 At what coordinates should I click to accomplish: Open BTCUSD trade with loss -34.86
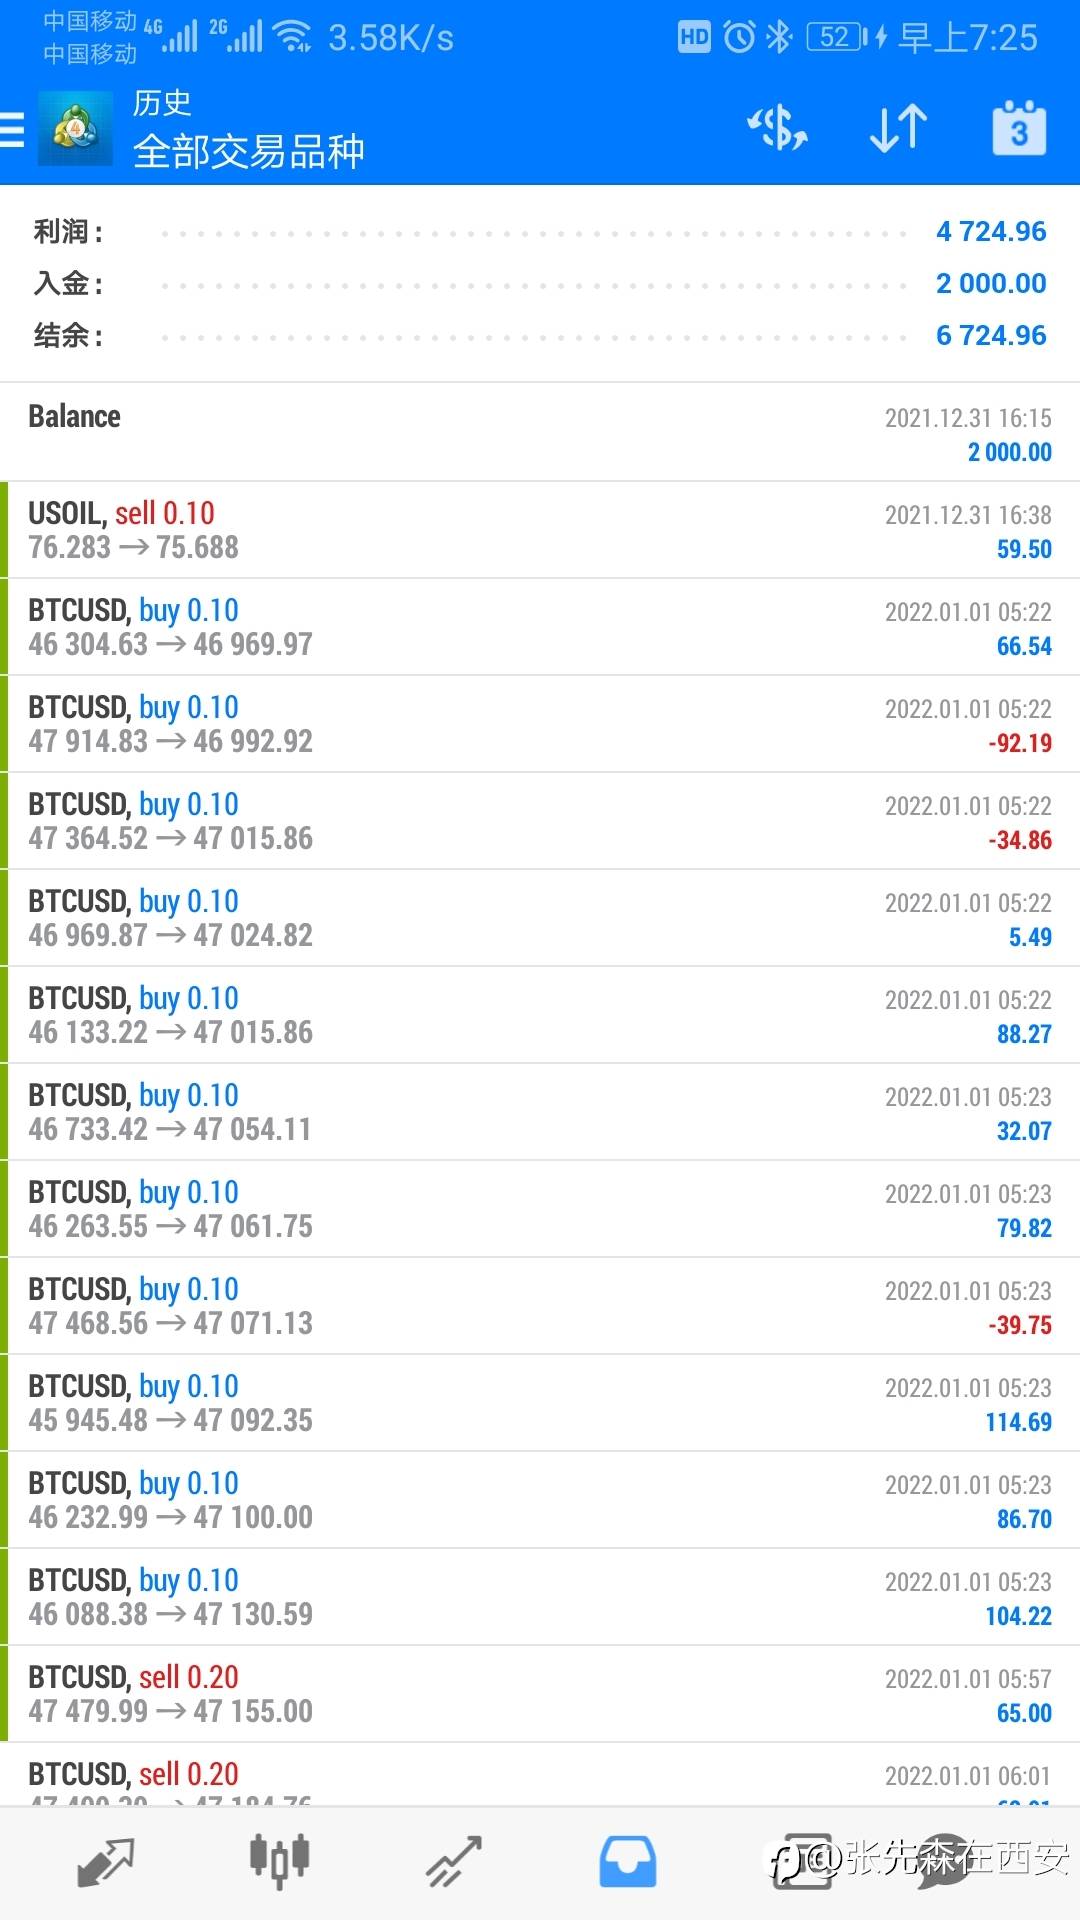(x=540, y=821)
